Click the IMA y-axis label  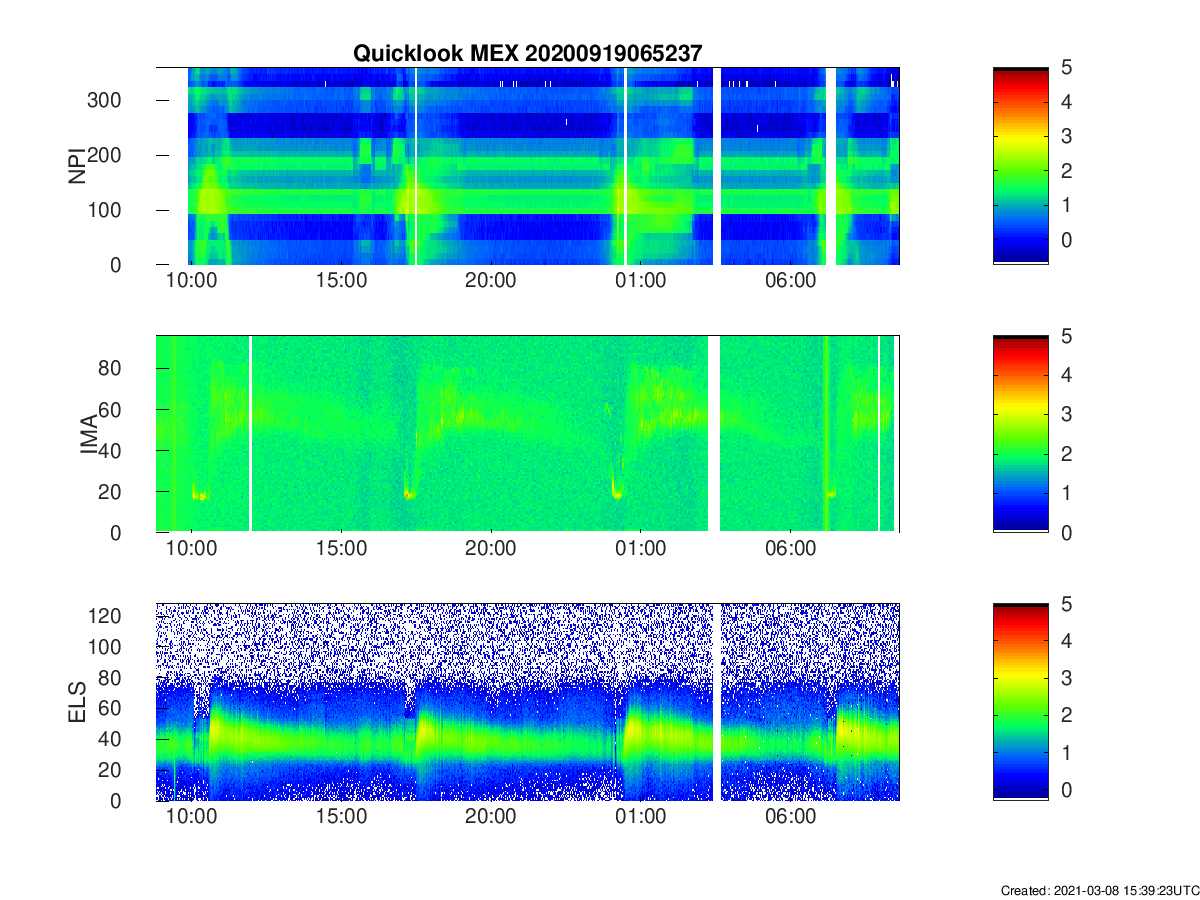tap(88, 434)
